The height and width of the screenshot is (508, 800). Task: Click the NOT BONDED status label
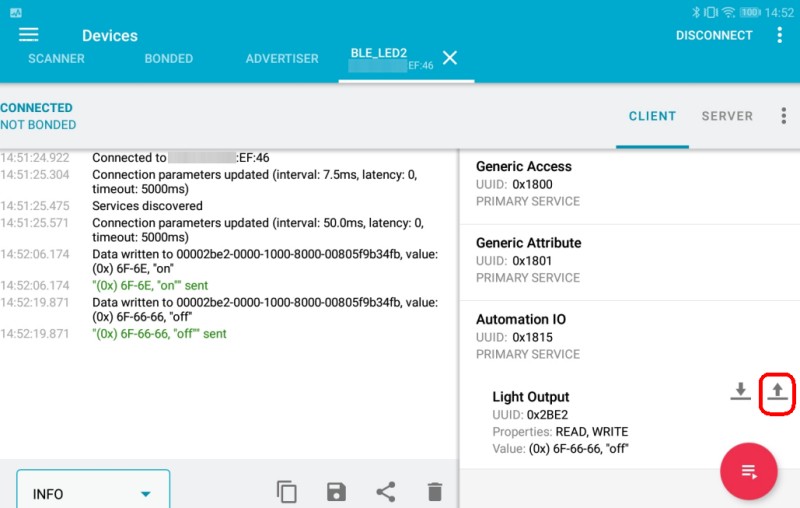click(x=38, y=125)
